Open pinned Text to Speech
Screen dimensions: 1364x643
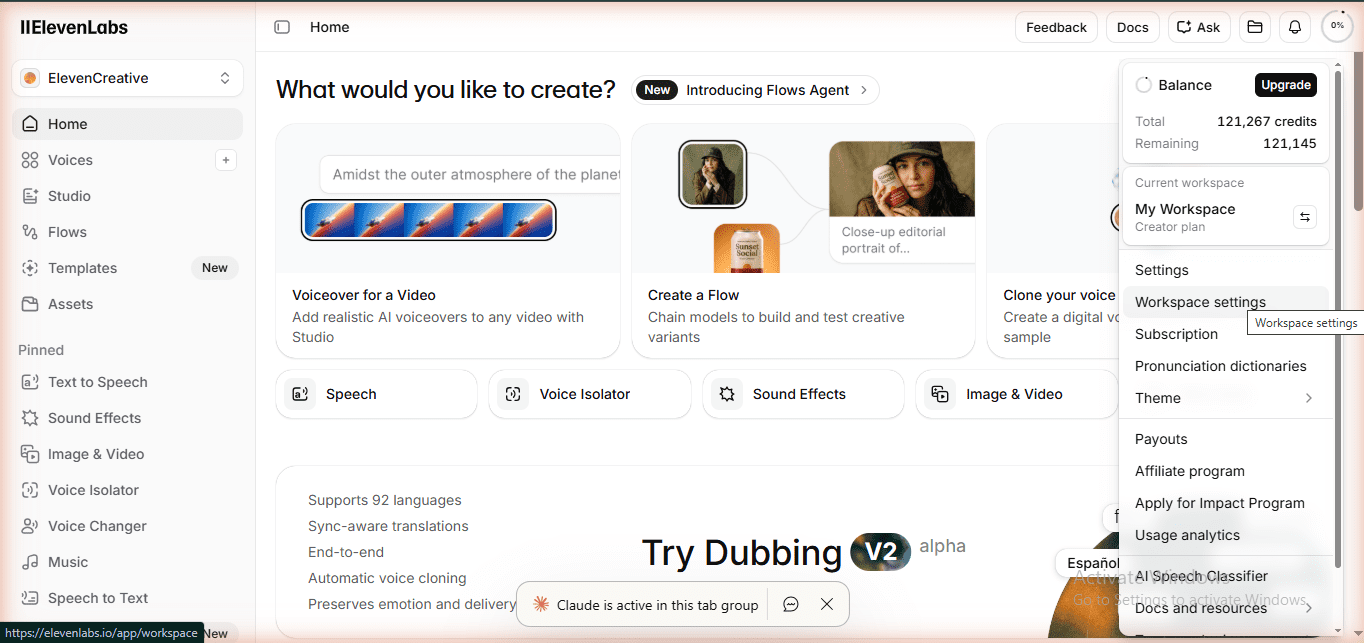pos(127,382)
